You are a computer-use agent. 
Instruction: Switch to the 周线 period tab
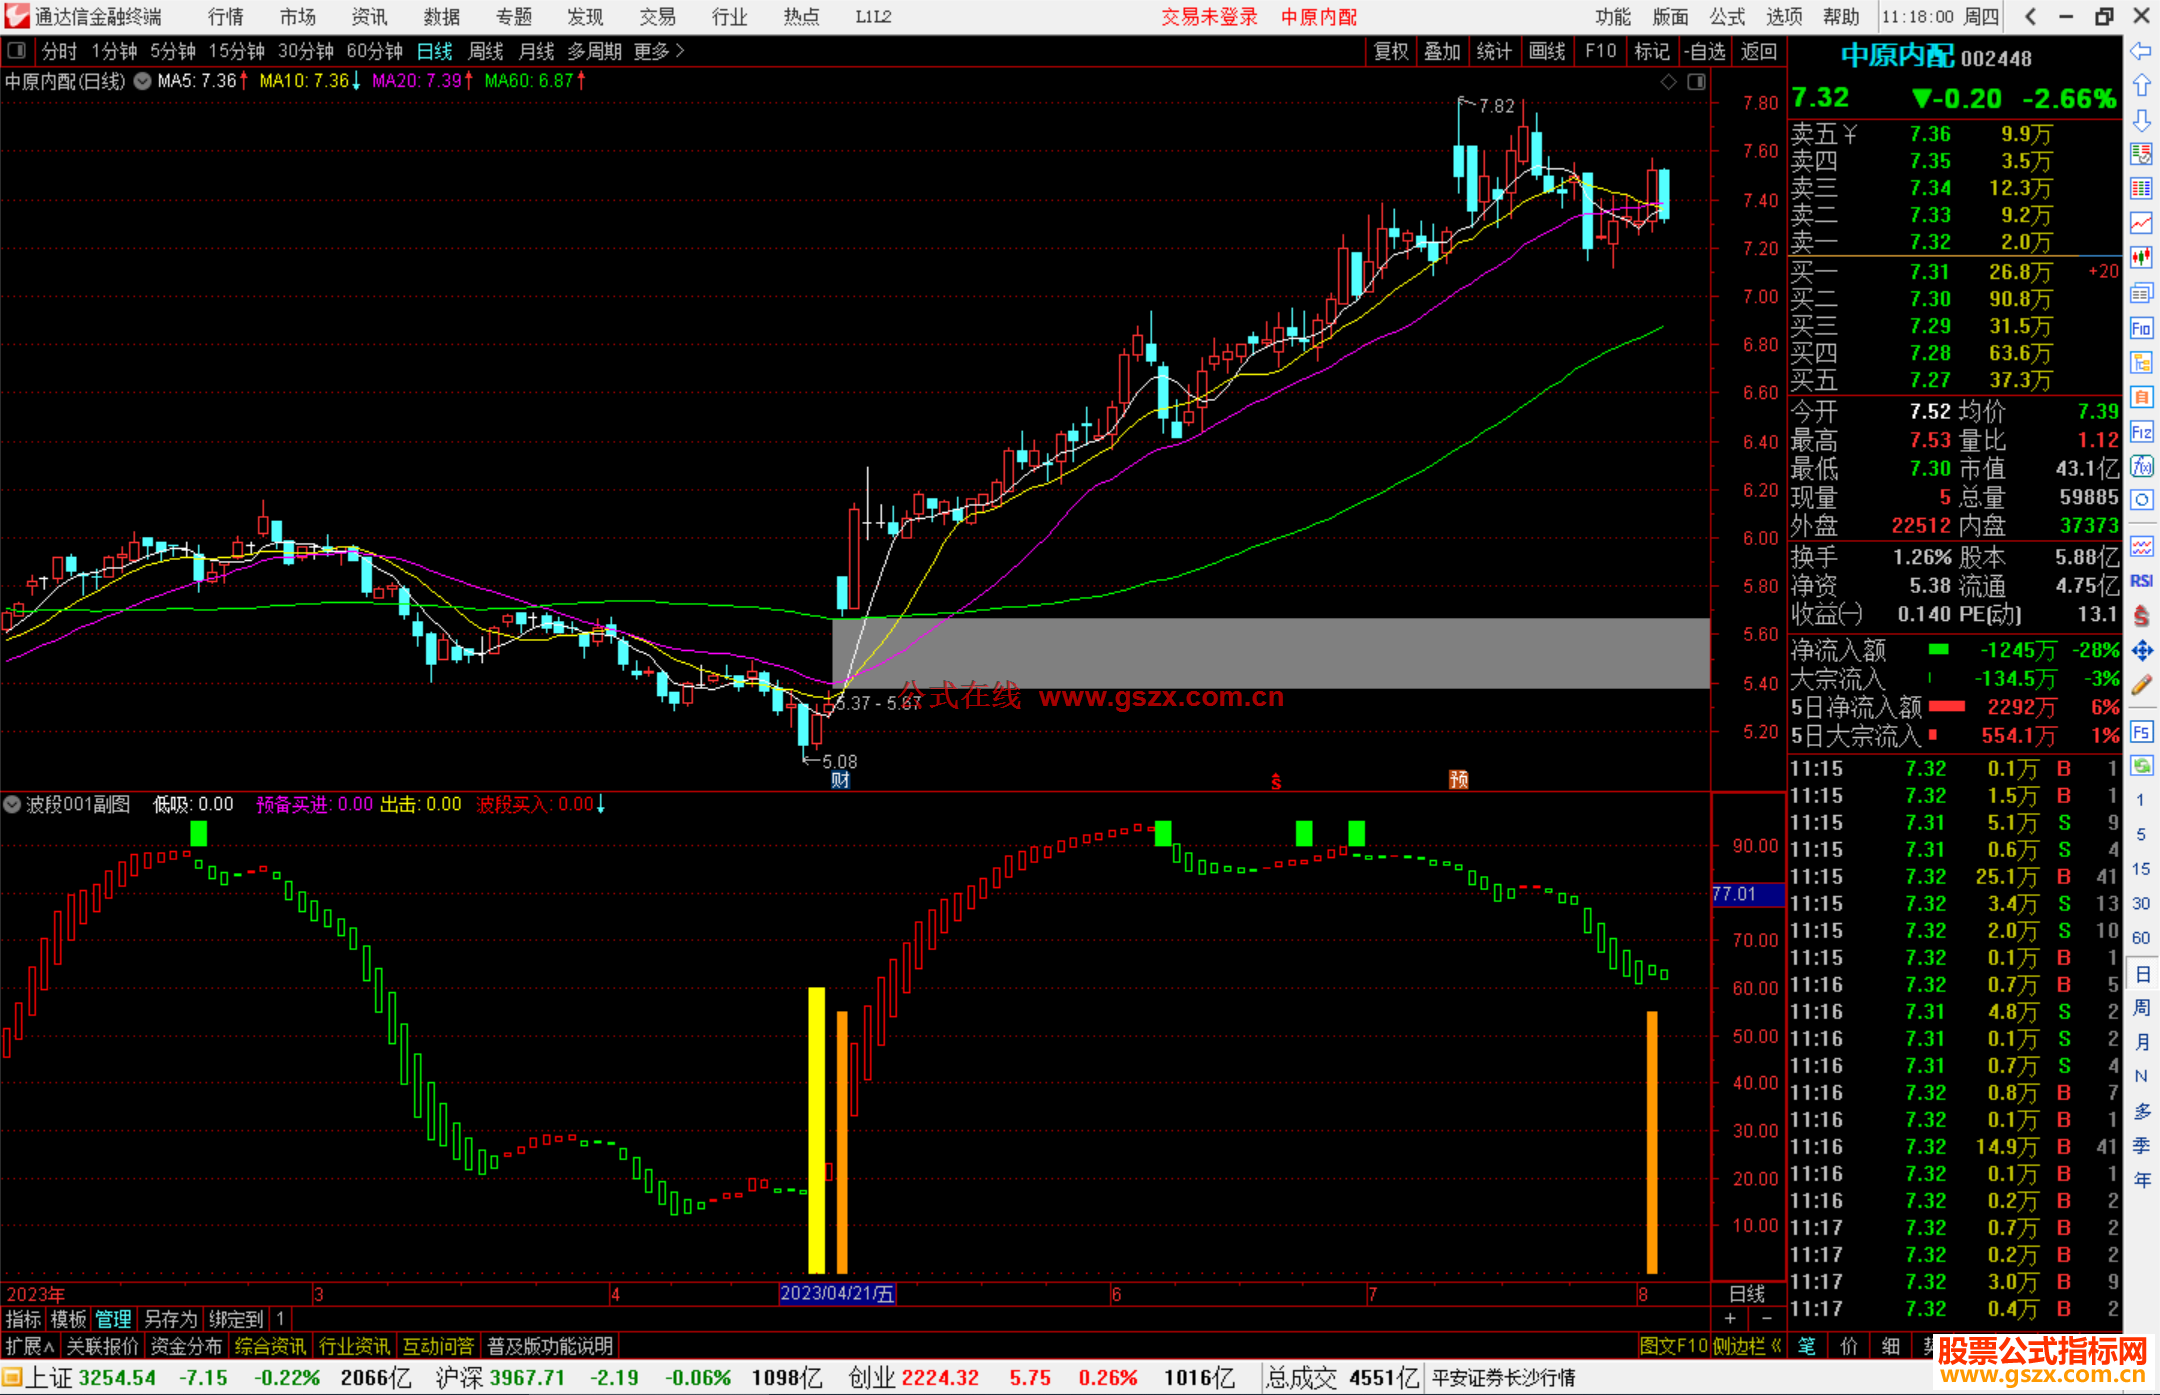tap(486, 51)
